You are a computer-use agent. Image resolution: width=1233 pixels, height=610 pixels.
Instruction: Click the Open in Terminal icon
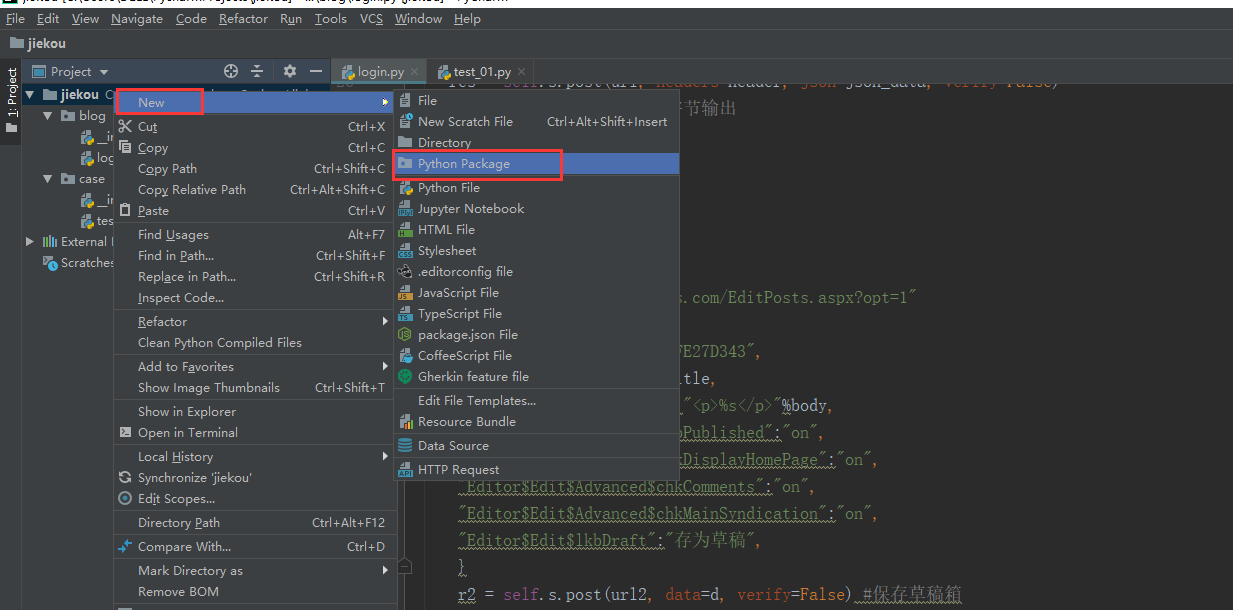pyautogui.click(x=125, y=433)
